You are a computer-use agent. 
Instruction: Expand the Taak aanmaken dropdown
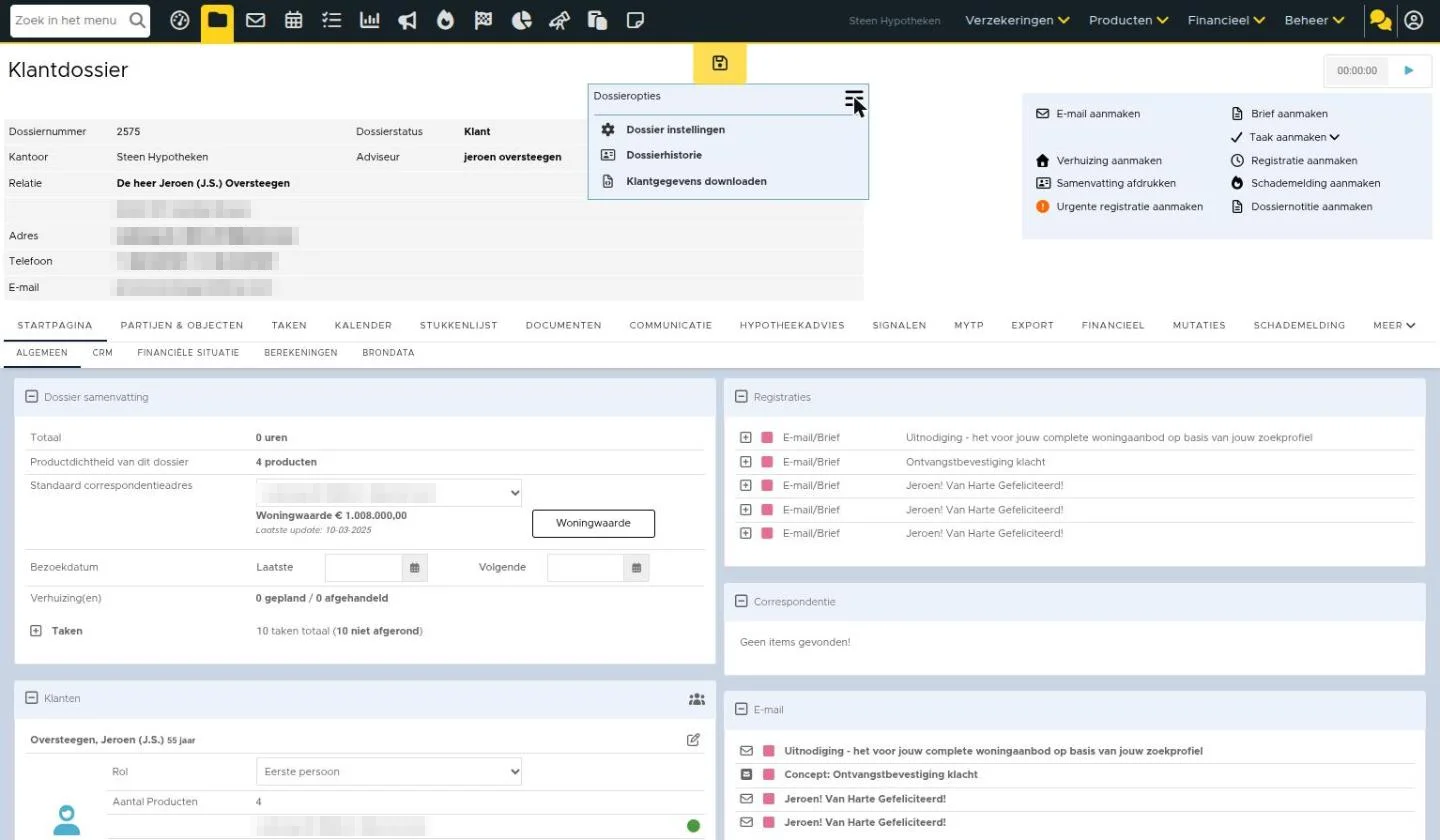pyautogui.click(x=1294, y=137)
